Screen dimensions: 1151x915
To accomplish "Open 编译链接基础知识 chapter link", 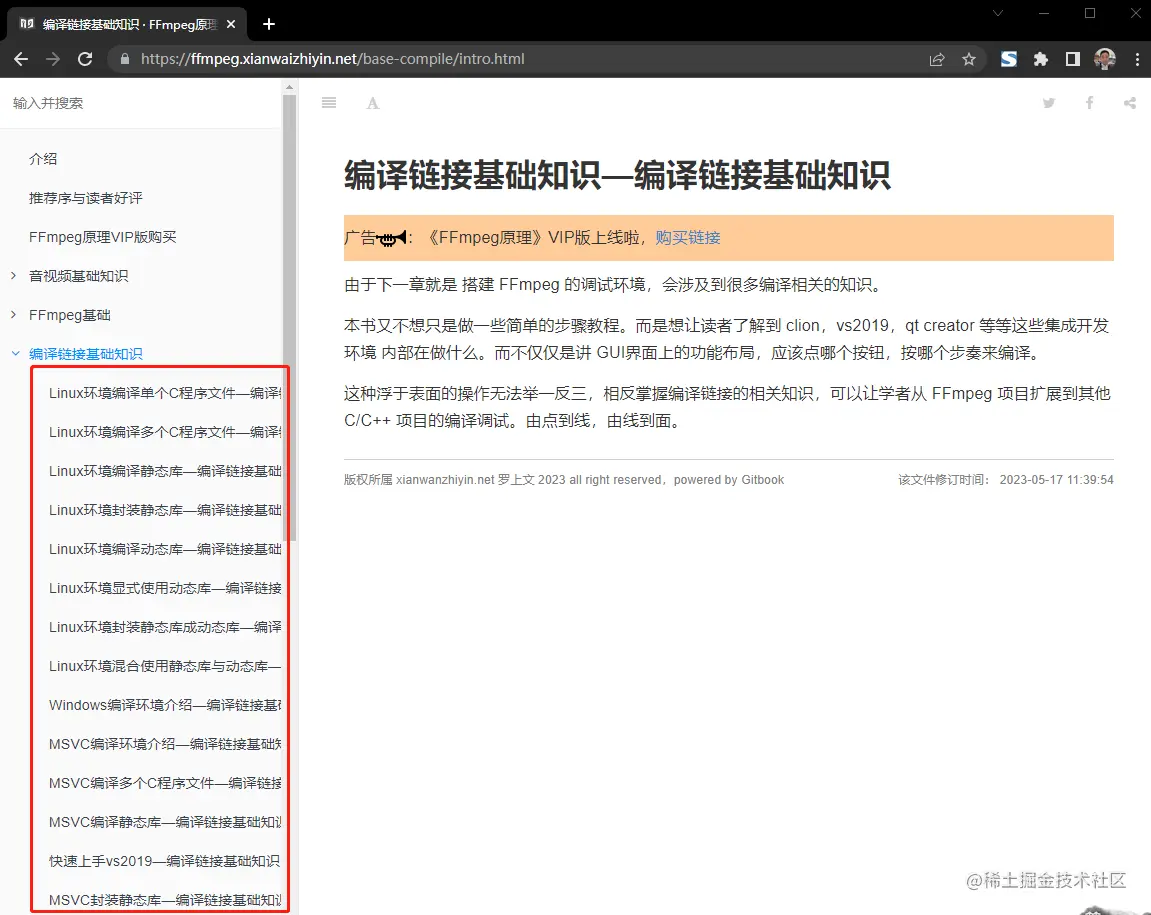I will point(86,353).
